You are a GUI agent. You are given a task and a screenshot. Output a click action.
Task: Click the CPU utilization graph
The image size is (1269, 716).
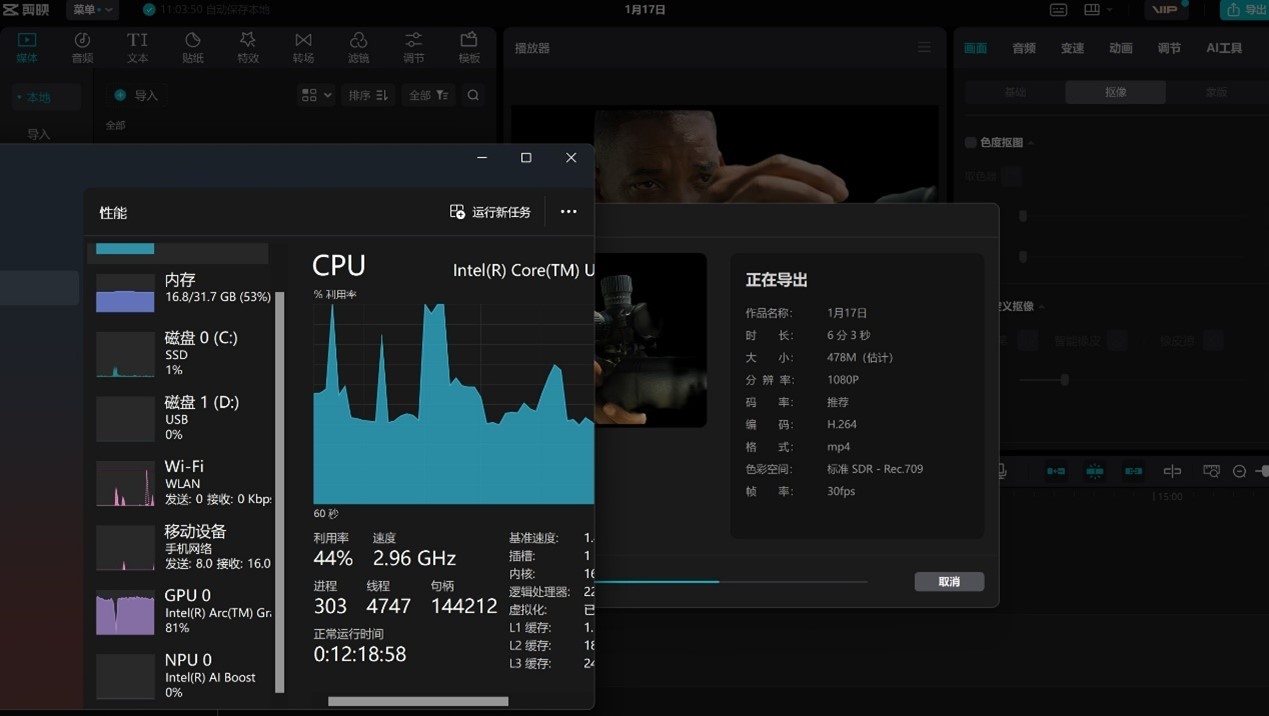[453, 404]
